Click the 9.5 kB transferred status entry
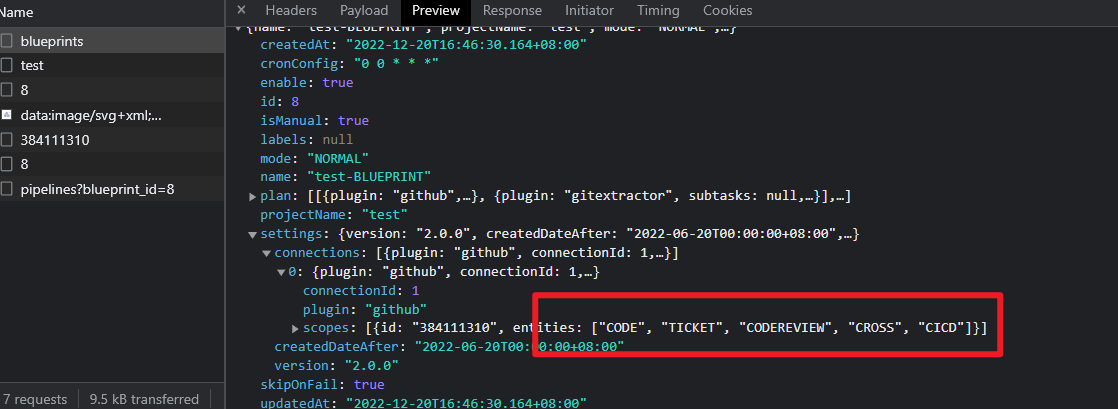Viewport: 1118px width, 409px height. (144, 400)
